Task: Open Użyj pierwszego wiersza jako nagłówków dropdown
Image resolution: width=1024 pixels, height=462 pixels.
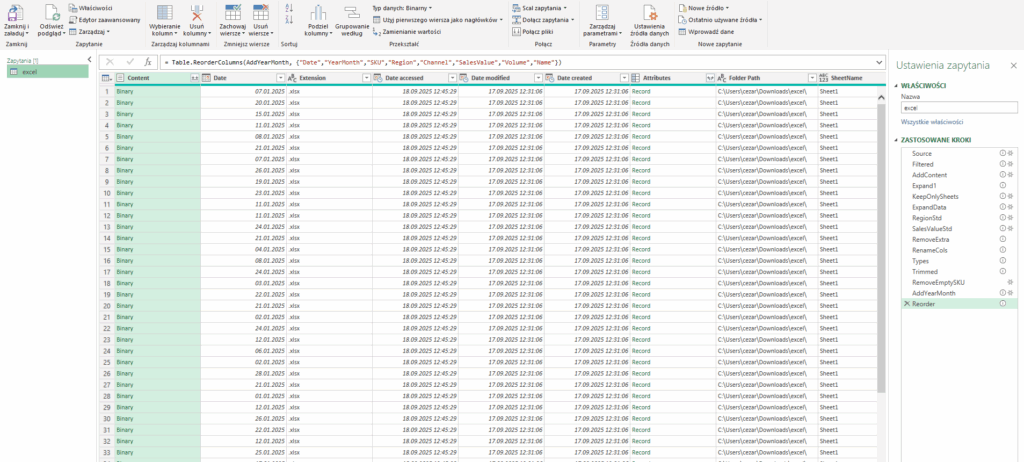Action: coord(438,20)
